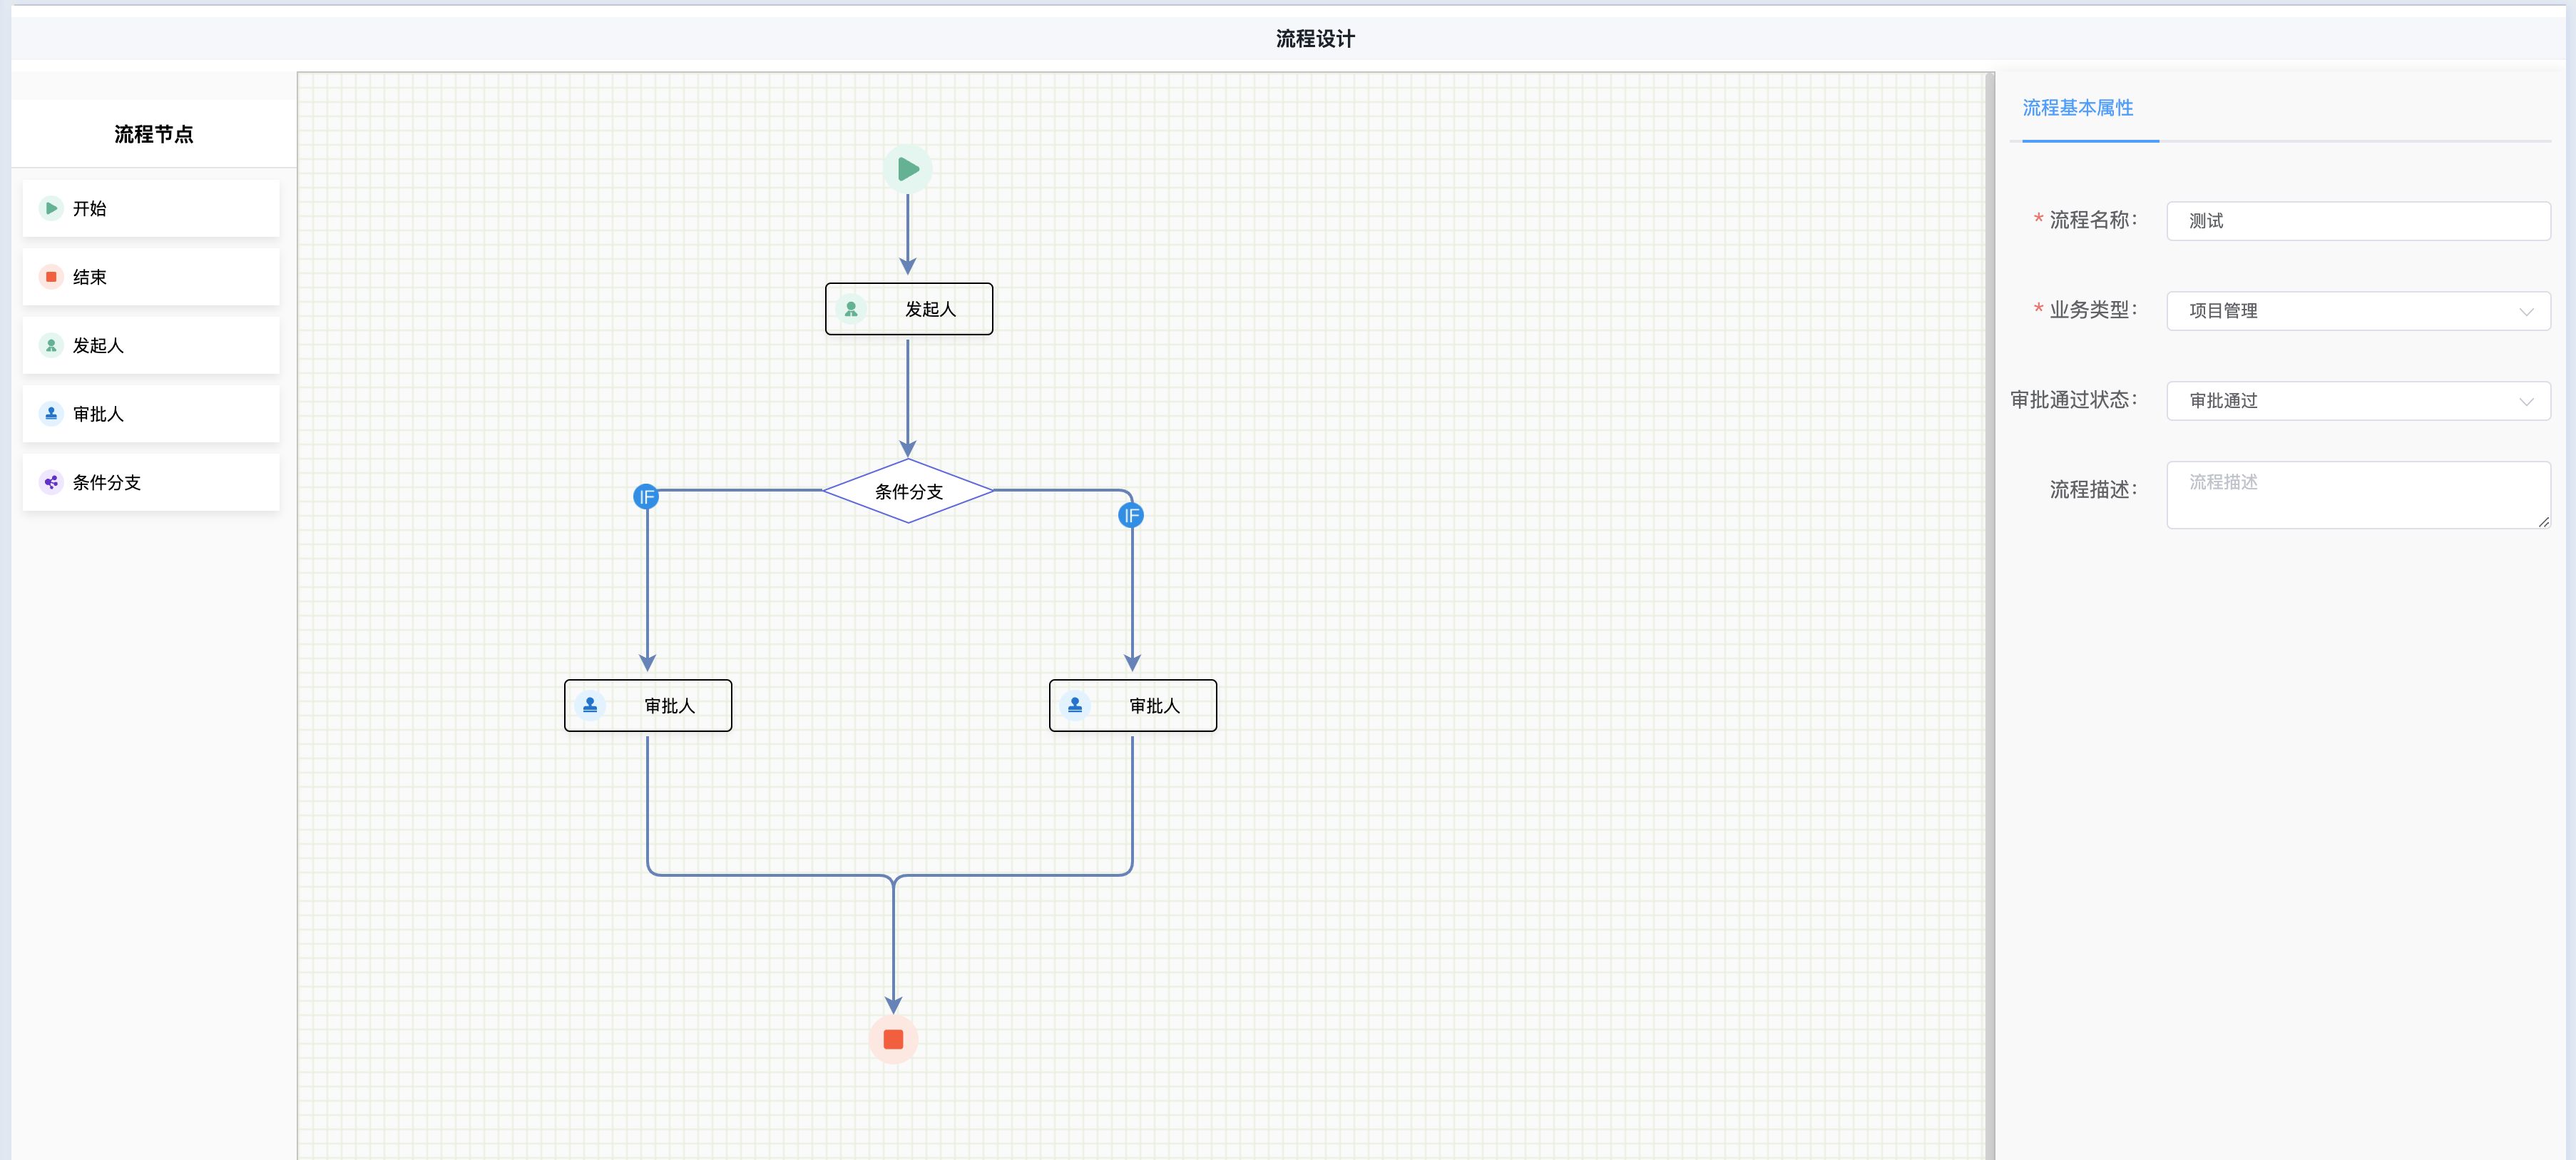Switch to the 流程基本属性 tab
This screenshot has width=2576, height=1160.
point(2078,107)
